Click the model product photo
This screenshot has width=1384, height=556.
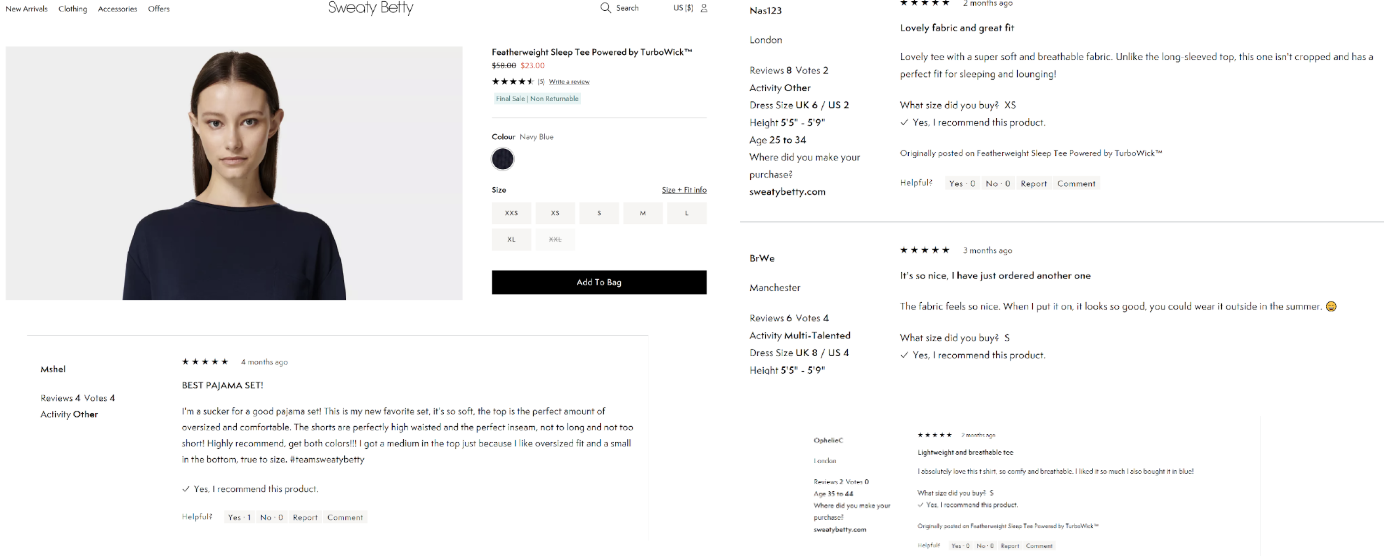pos(234,173)
